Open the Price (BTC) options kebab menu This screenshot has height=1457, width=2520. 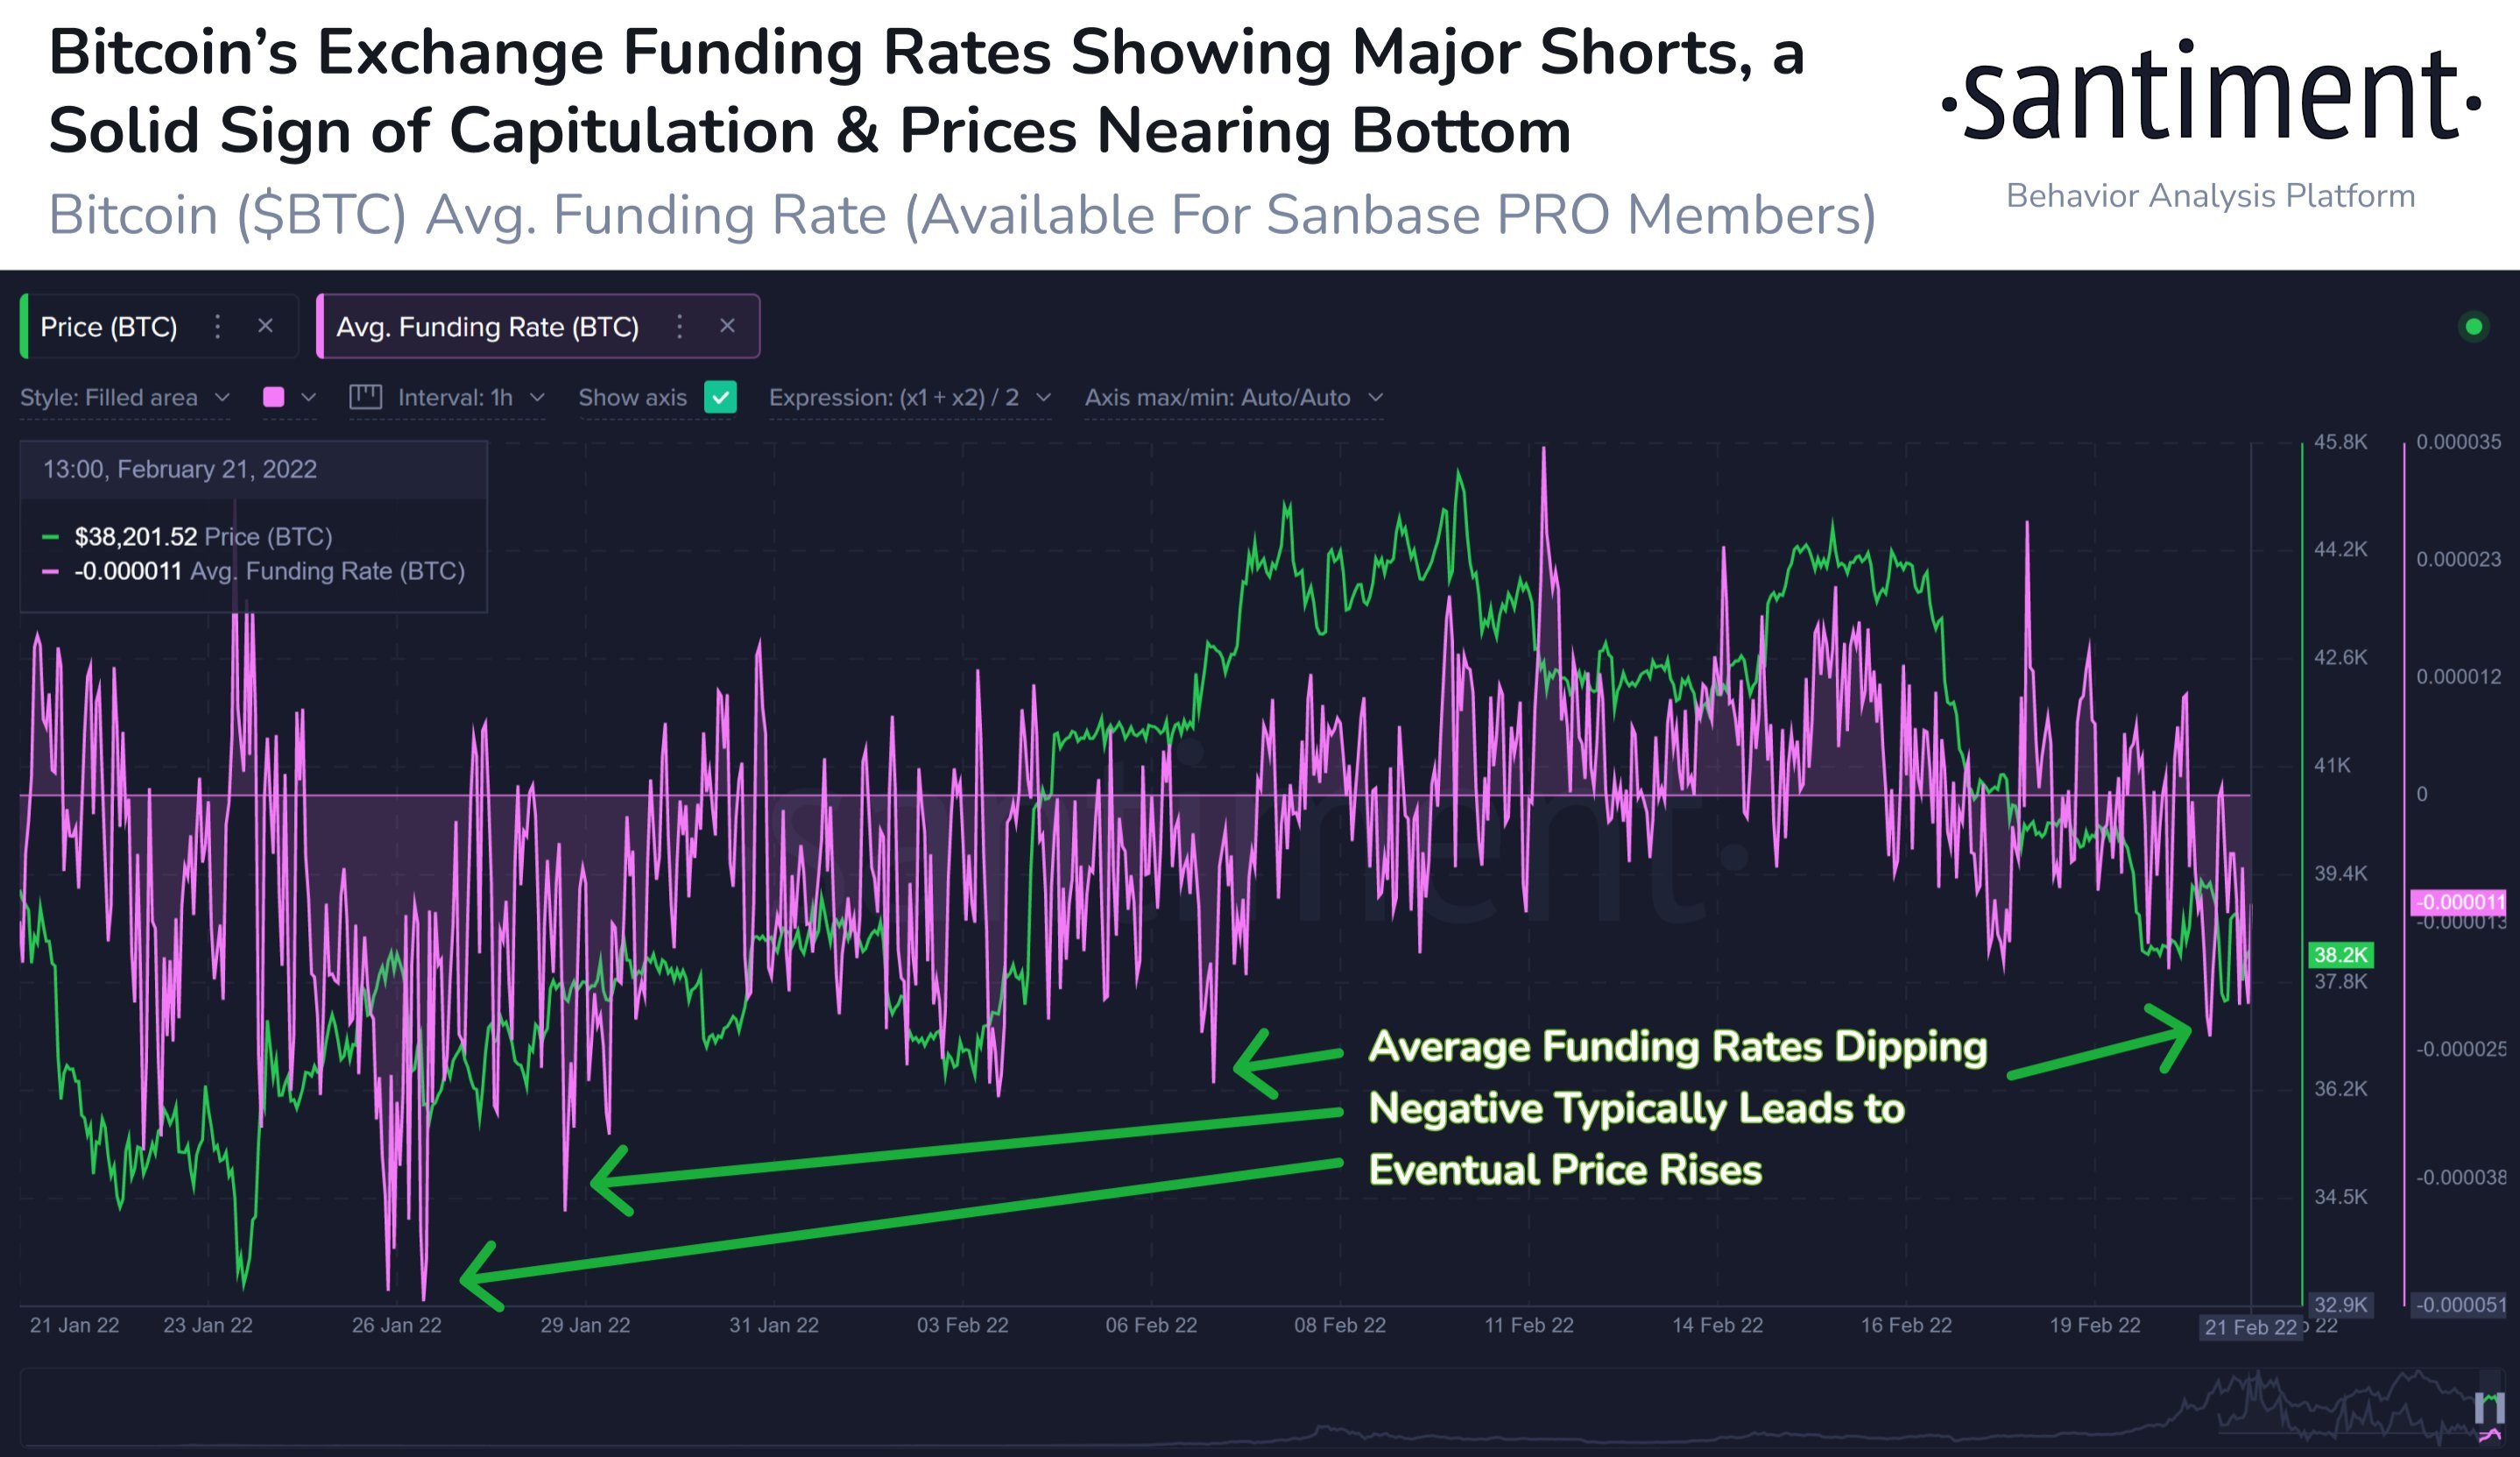pyautogui.click(x=216, y=326)
